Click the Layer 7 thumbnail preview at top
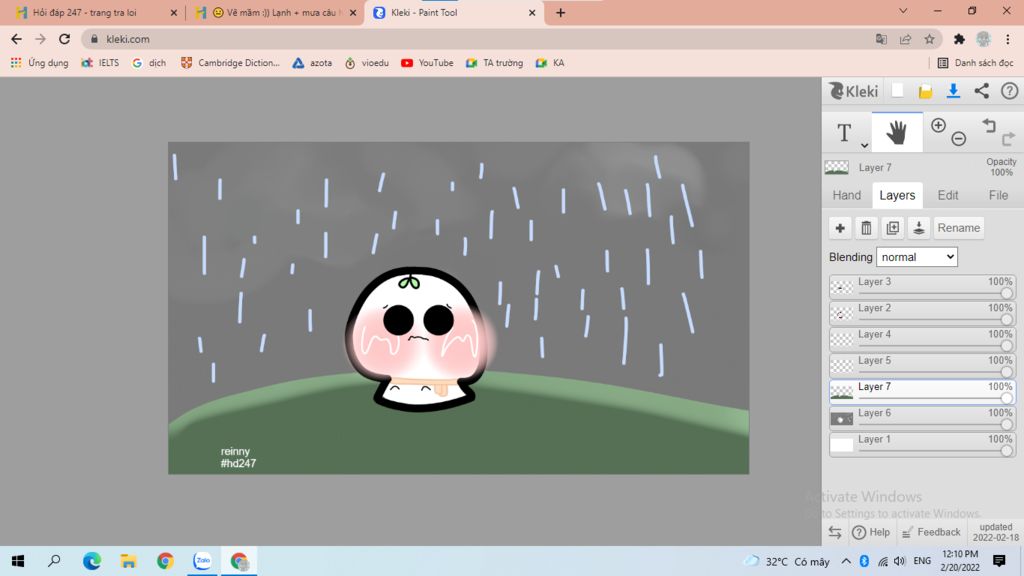 click(x=837, y=167)
